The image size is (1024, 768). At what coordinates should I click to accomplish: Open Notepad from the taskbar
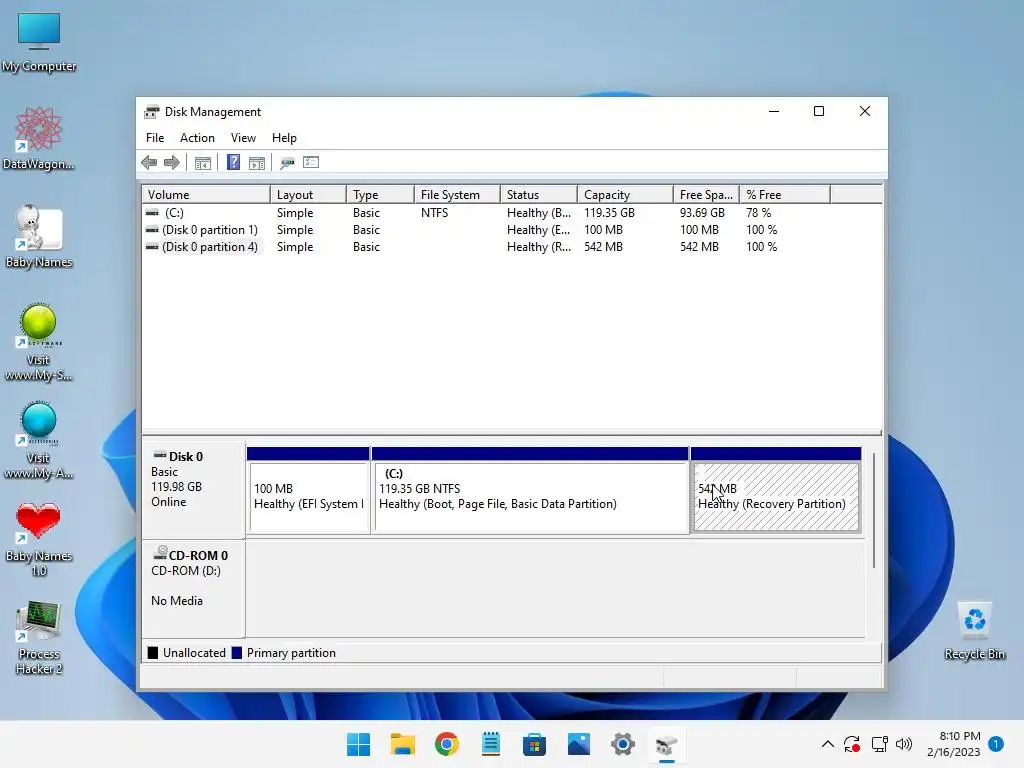pyautogui.click(x=490, y=744)
